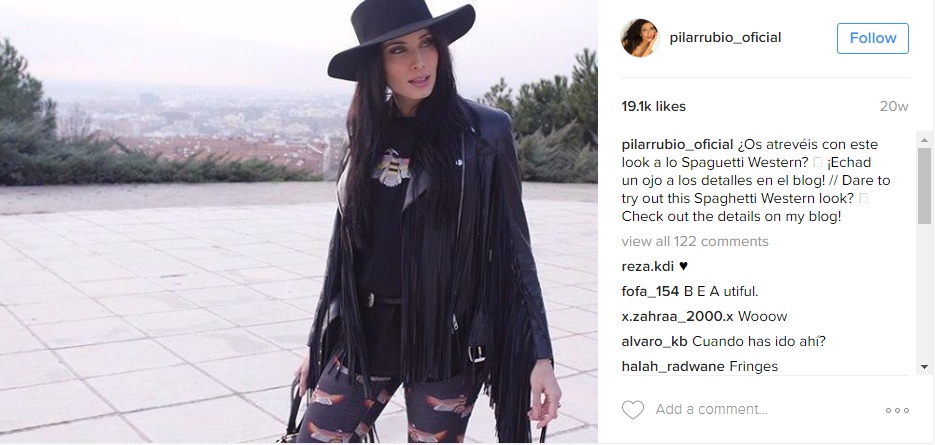View all 122 comments
Viewport: 935px width, 445px height.
pyautogui.click(x=695, y=242)
